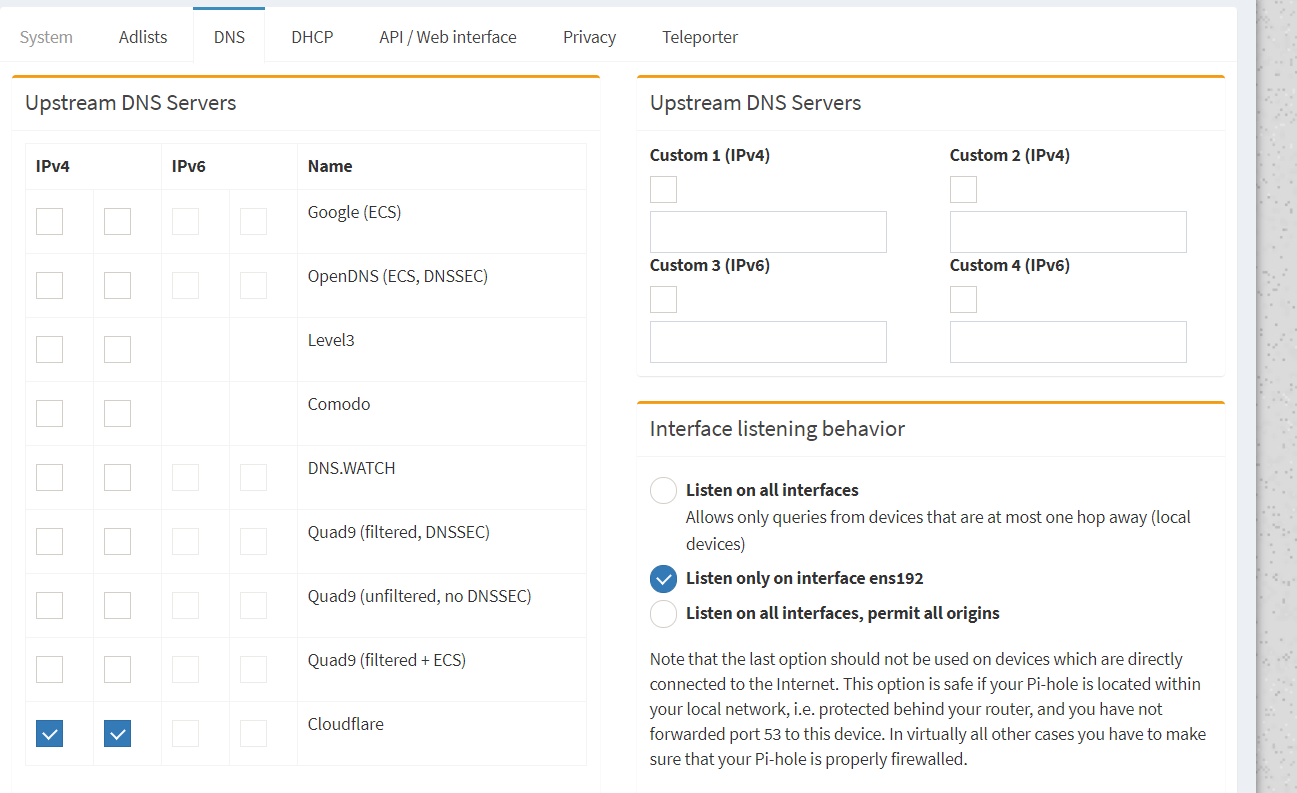The image size is (1297, 793).
Task: Open the Teleporter tab
Action: [x=700, y=37]
